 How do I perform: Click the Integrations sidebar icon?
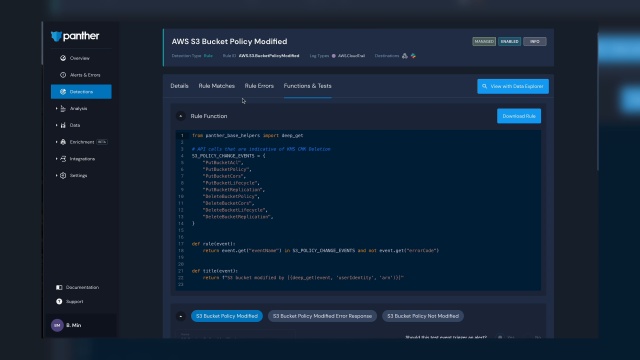click(63, 158)
